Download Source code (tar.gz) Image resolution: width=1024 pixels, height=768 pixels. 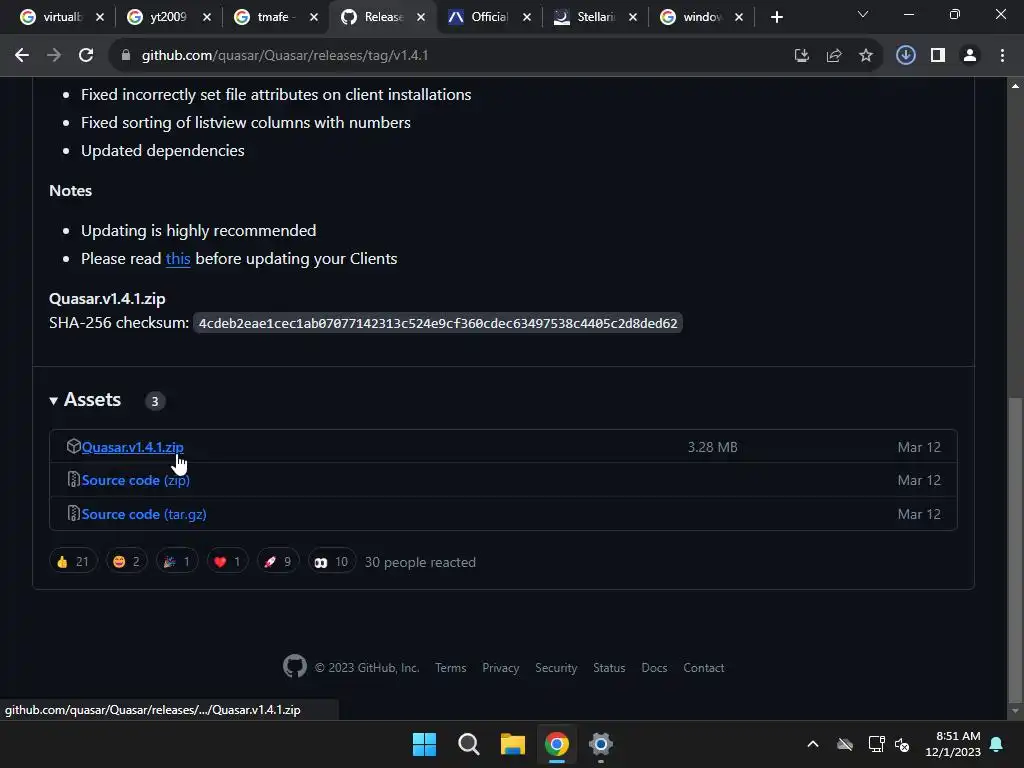pos(144,514)
